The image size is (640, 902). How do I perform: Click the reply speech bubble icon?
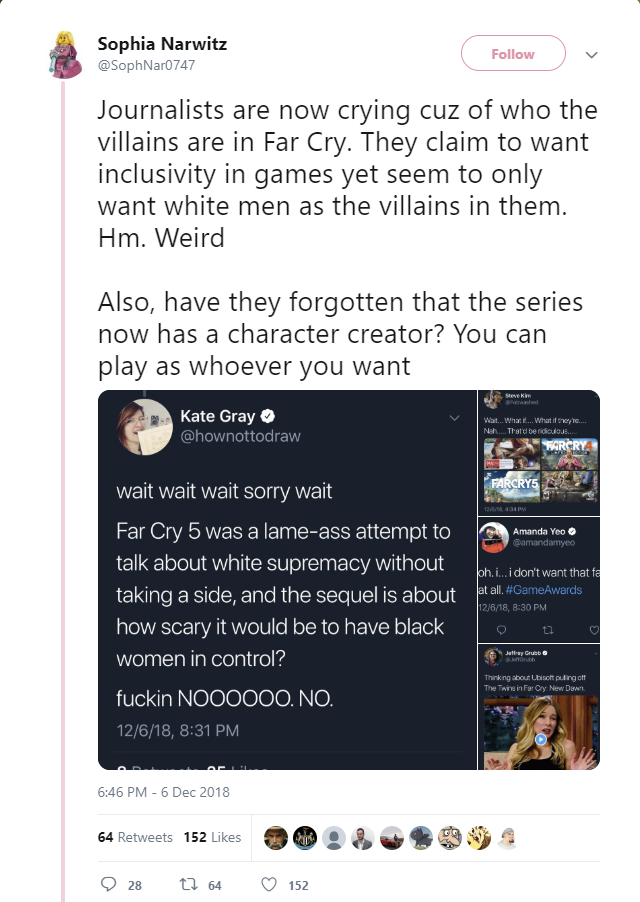108,884
